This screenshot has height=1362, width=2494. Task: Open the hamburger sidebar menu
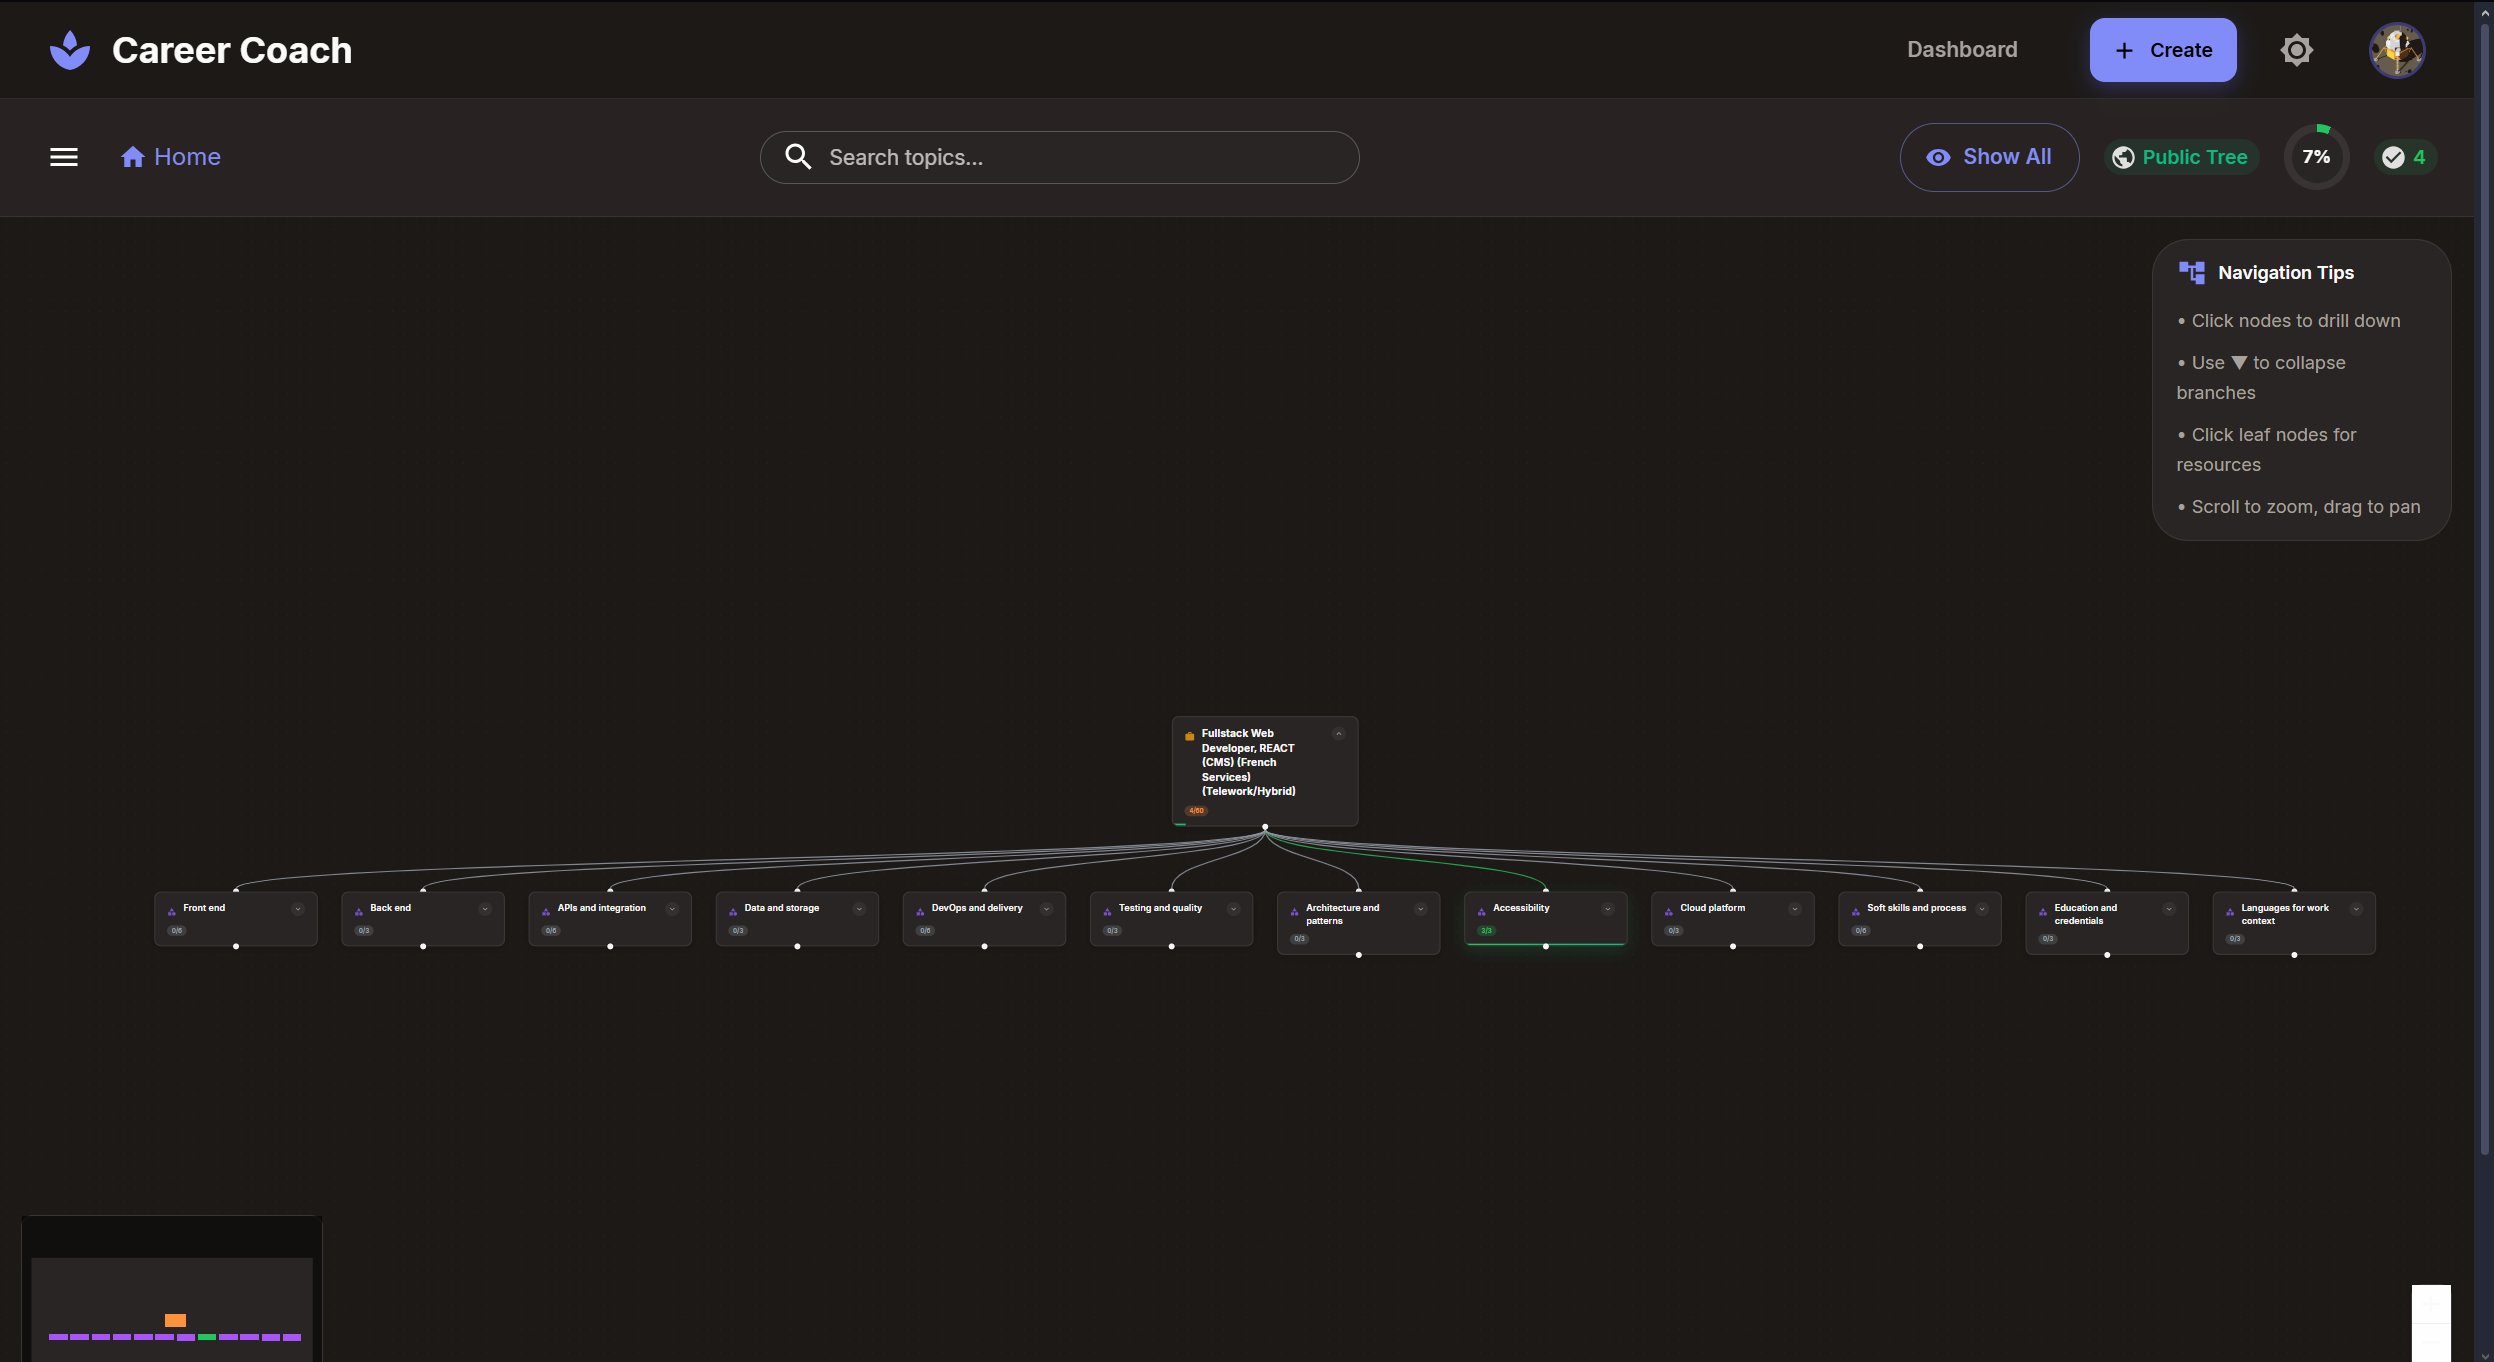click(x=64, y=157)
